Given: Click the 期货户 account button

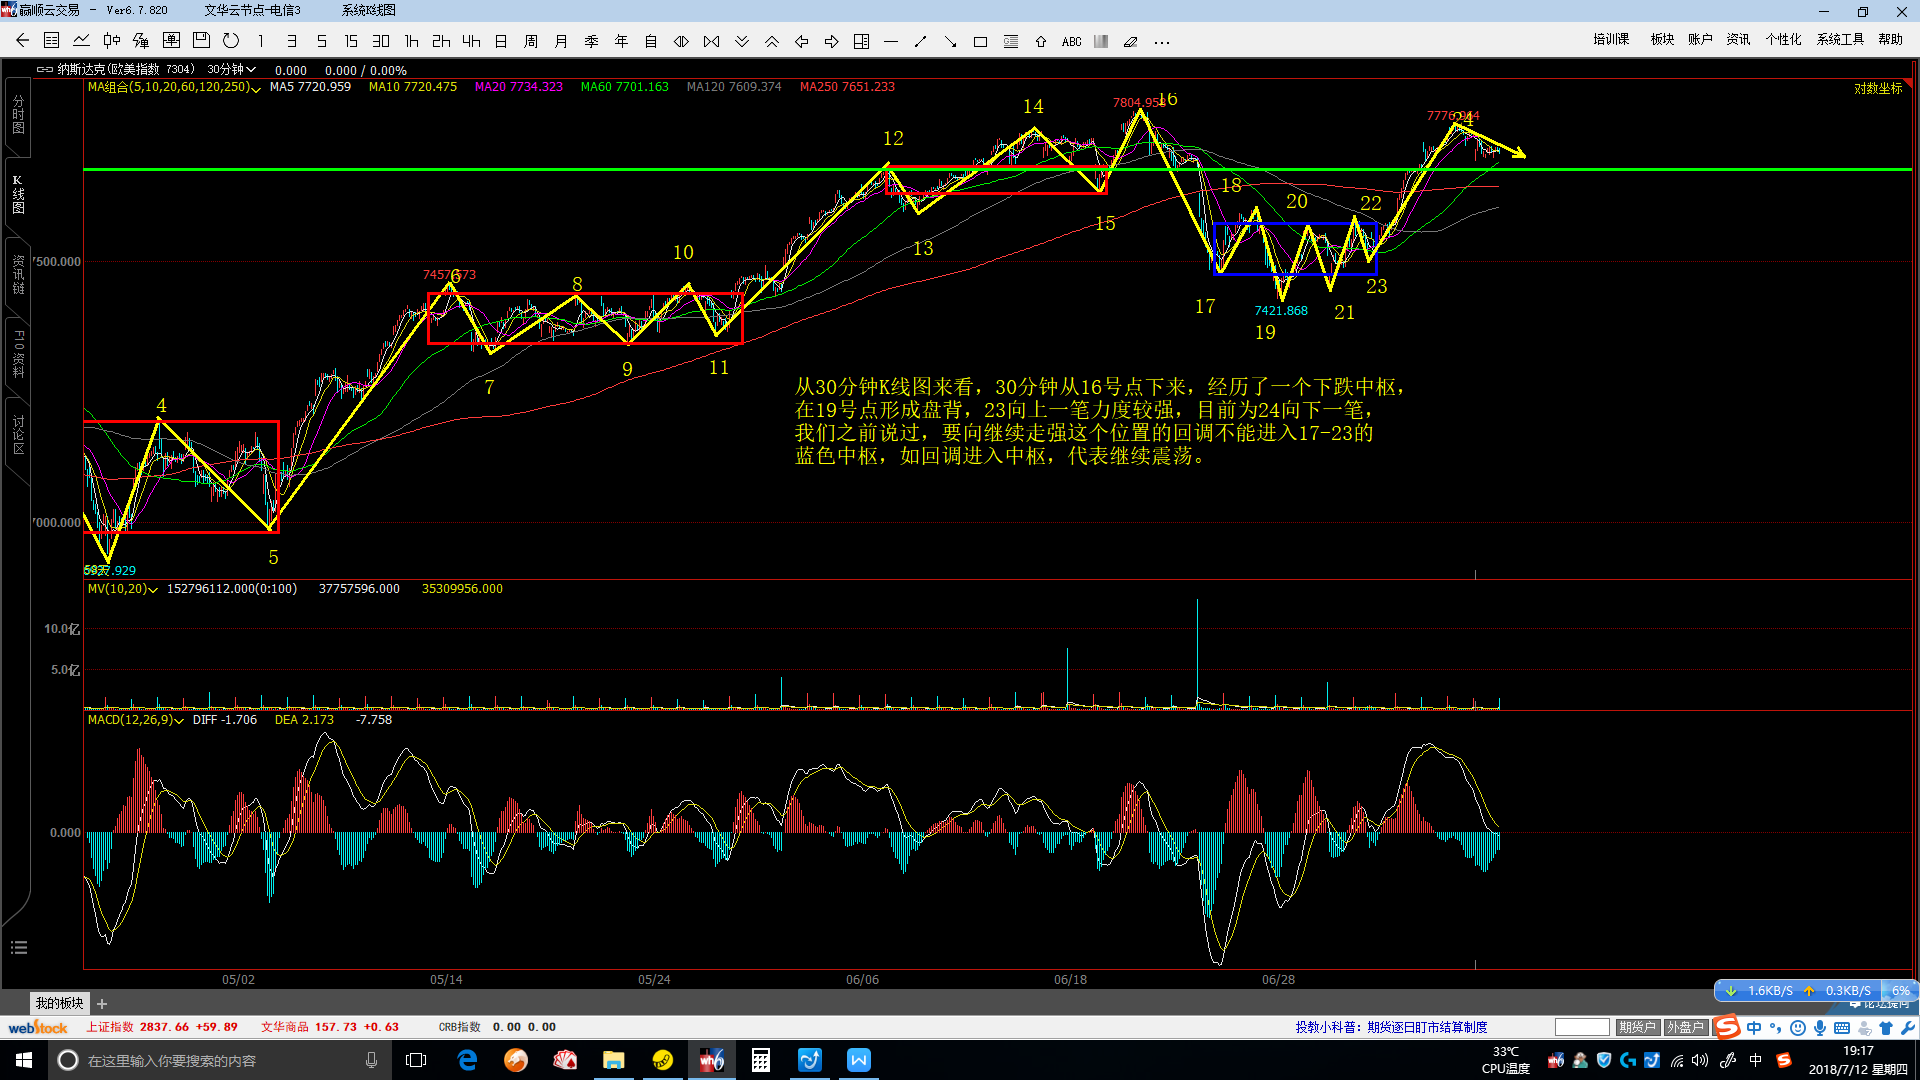Looking at the screenshot, I should click(1638, 1027).
